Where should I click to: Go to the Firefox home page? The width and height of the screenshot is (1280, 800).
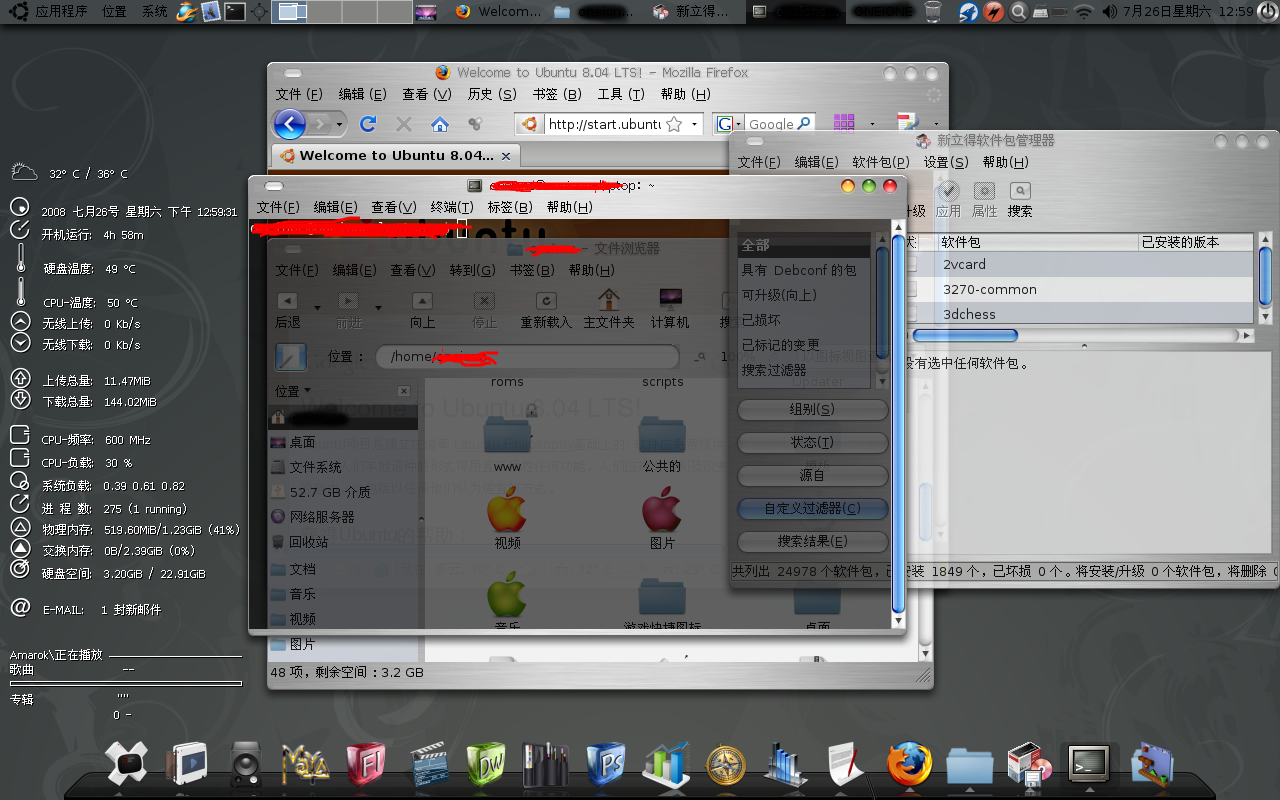(439, 124)
